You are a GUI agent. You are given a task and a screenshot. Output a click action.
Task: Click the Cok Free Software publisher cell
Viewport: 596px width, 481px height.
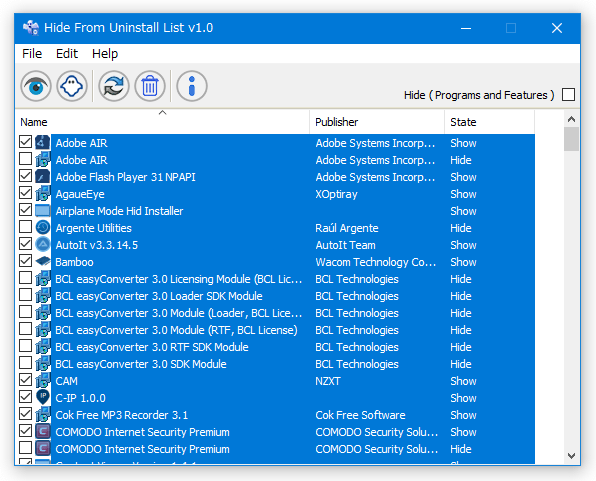(360, 415)
